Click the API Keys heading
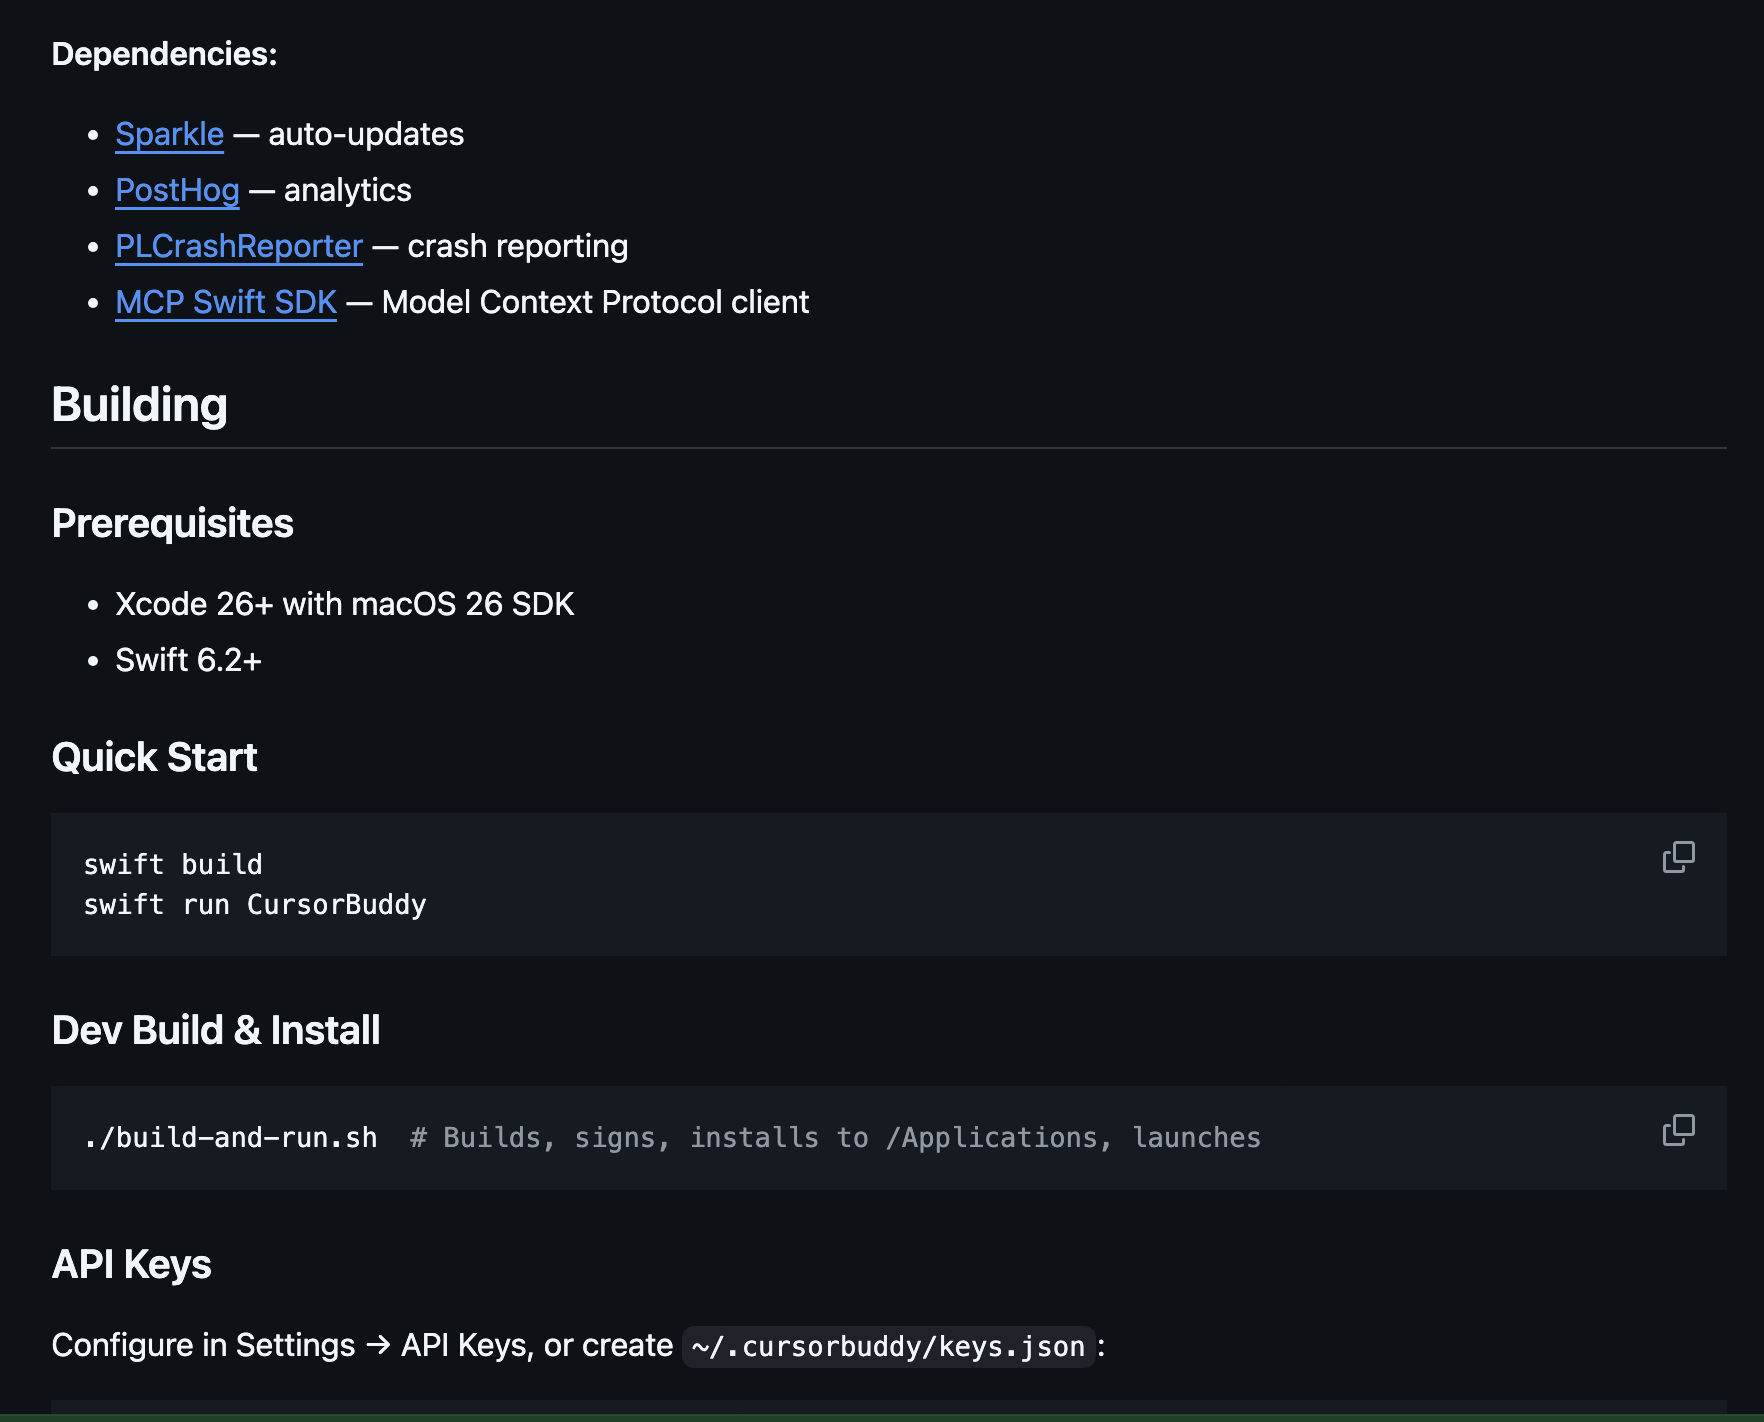 pos(131,1264)
